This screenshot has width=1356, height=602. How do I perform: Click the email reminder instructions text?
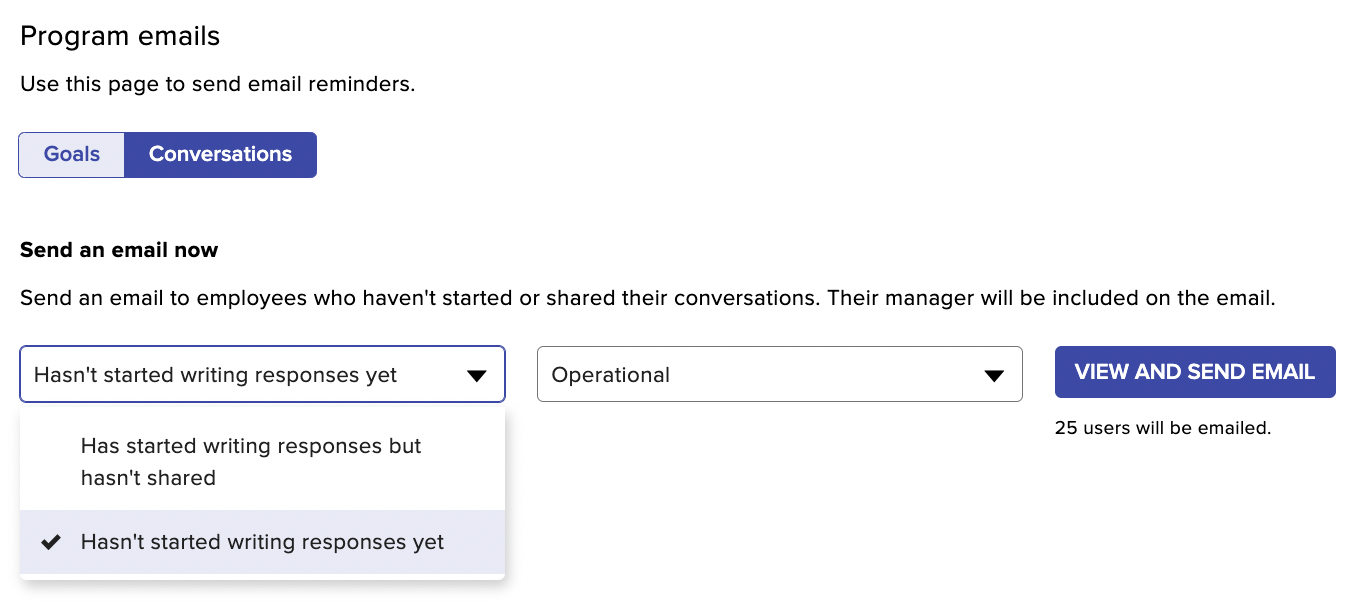pos(215,84)
